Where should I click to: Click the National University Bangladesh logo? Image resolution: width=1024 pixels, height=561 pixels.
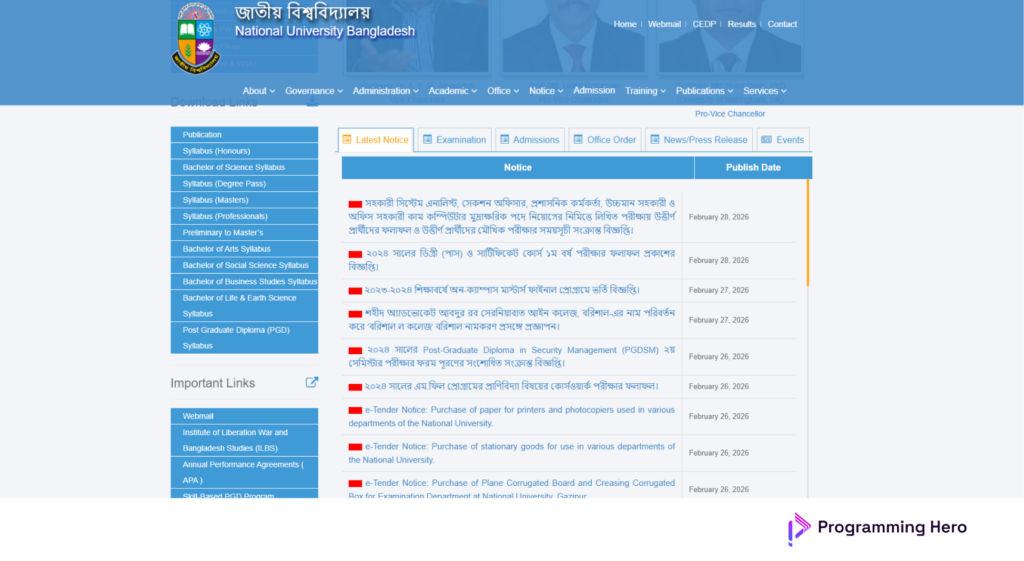click(x=195, y=38)
